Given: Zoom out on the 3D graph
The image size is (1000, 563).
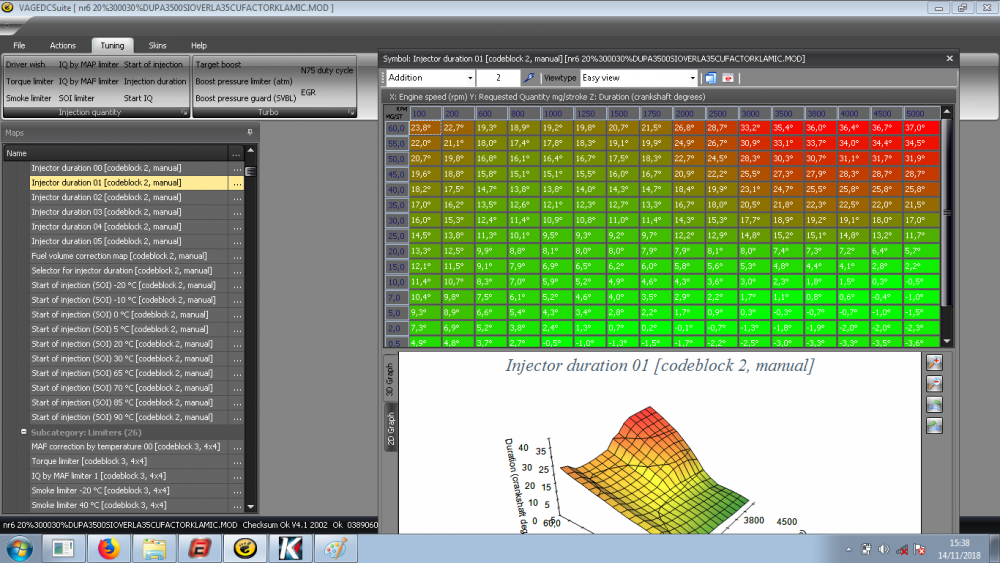Looking at the screenshot, I should [x=934, y=384].
